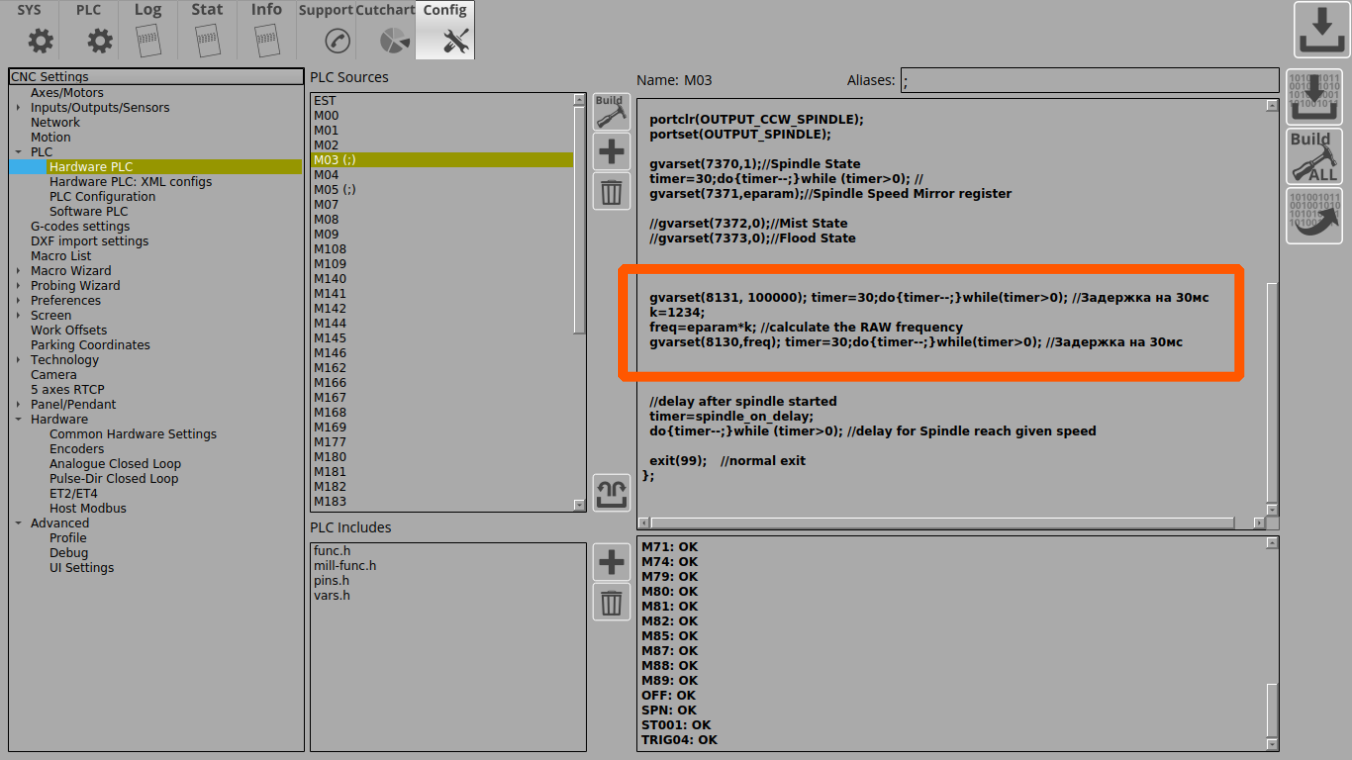Add a PLC include with plus icon
Viewport: 1352px width, 760px height.
[611, 563]
